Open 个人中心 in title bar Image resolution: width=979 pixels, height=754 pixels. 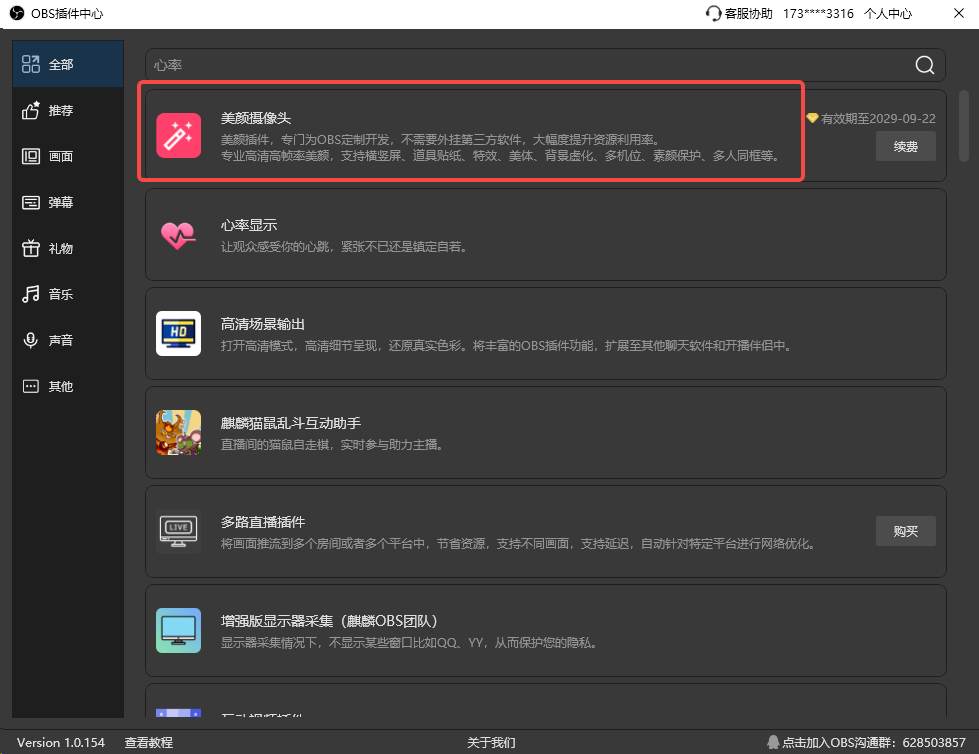click(888, 13)
